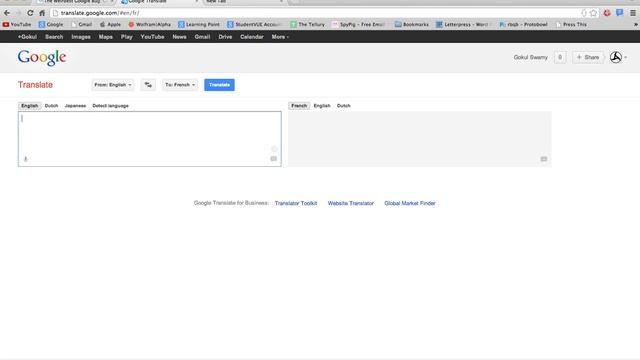Viewport: 640px width, 360px height.
Task: Switch to the New Tab browser tab
Action: (x=243, y=2)
